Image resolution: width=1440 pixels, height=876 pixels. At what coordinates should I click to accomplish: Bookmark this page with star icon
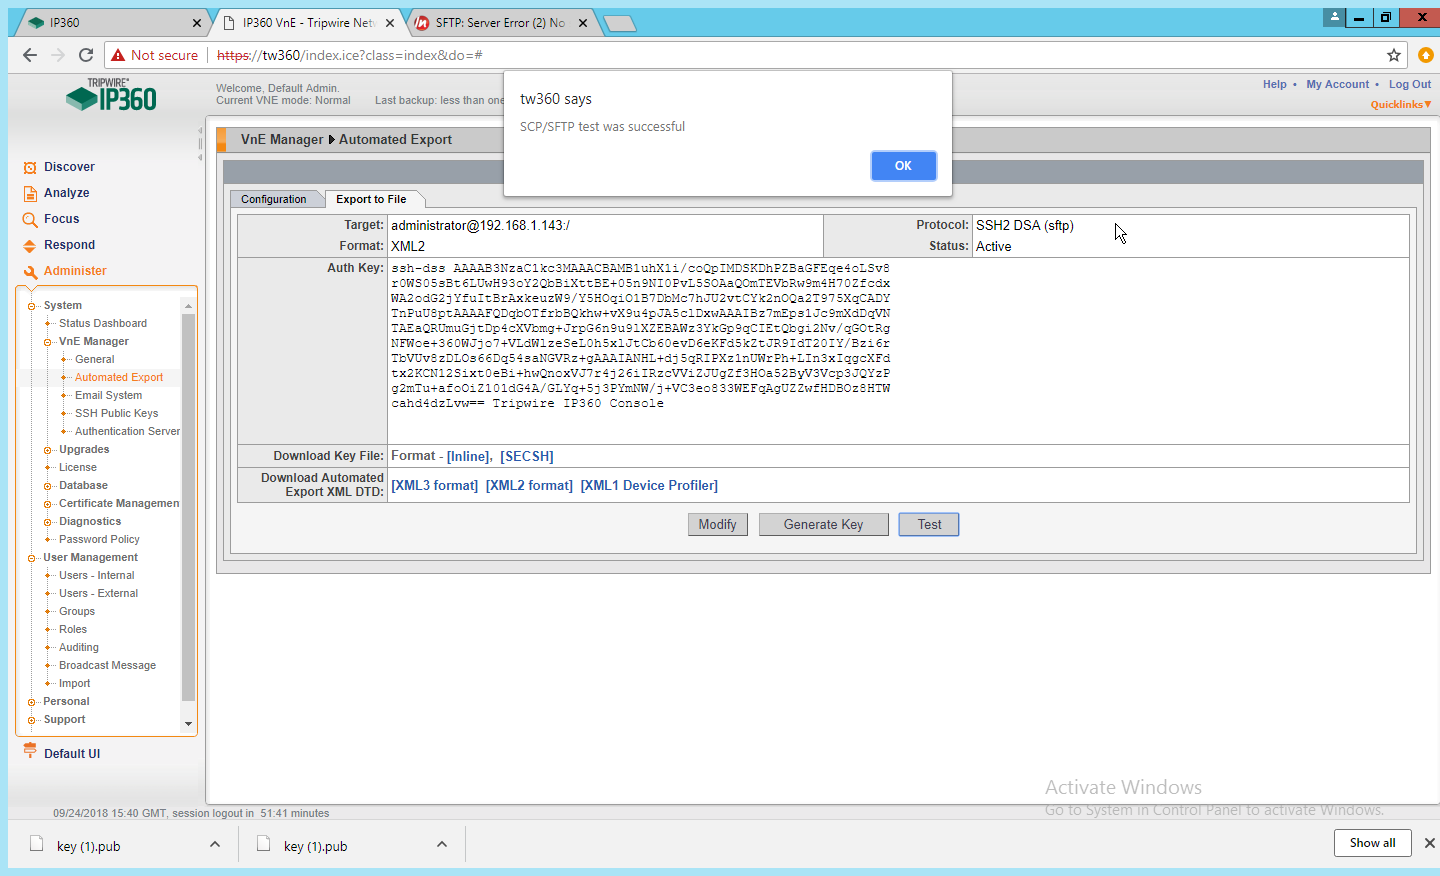coord(1394,55)
